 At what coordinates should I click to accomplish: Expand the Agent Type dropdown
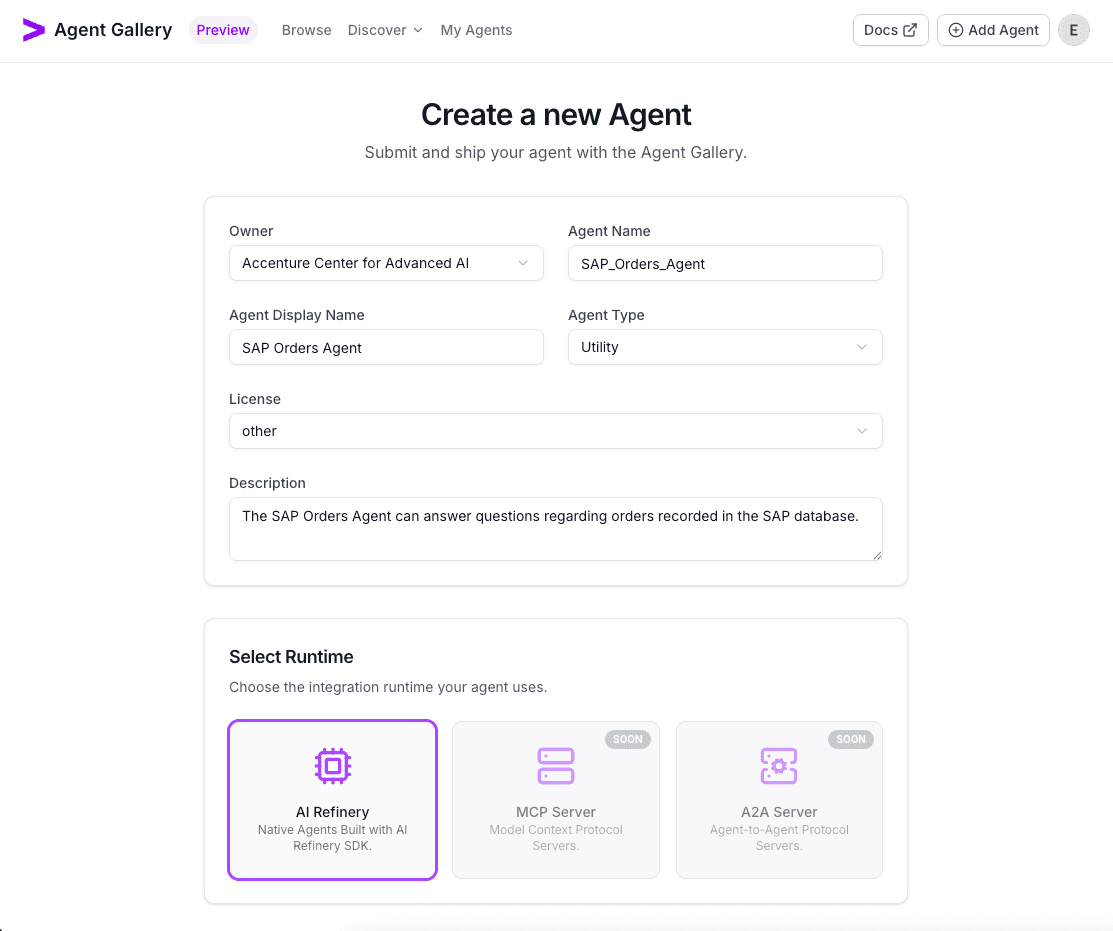coord(725,347)
